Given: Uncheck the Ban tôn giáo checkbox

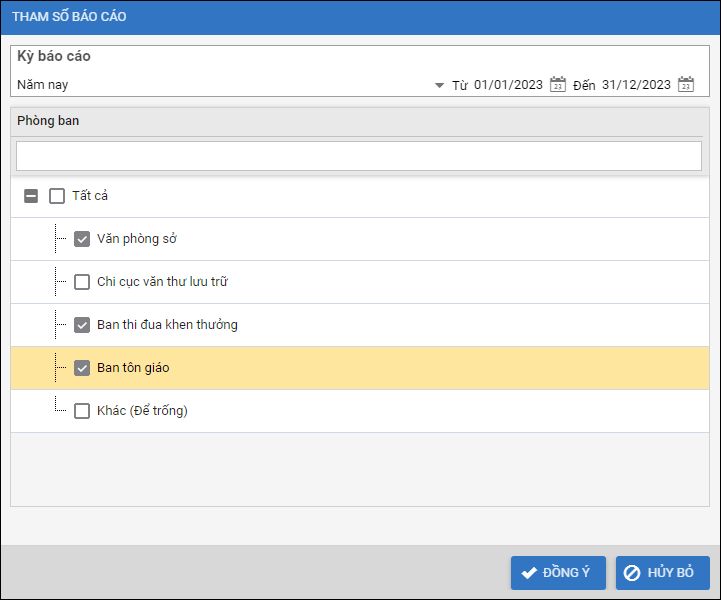Looking at the screenshot, I should [82, 368].
